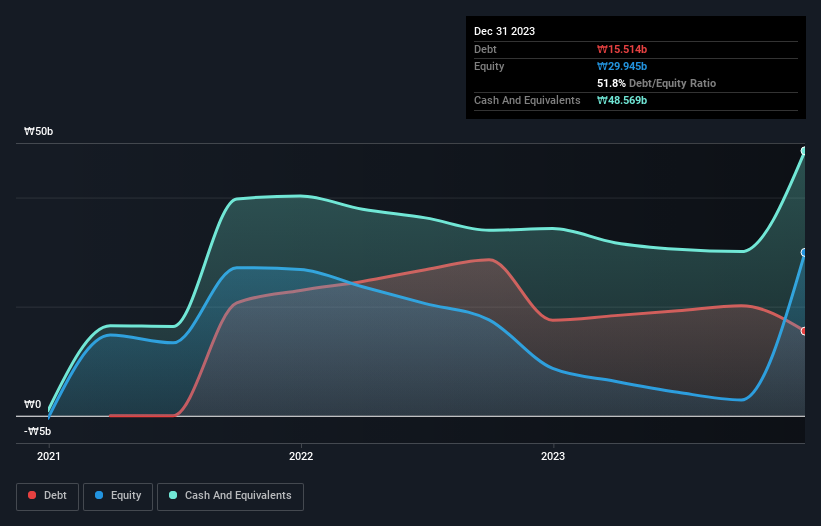821x526 pixels.
Task: Click the Dec 31 2023 tooltip date
Action: pos(504,31)
